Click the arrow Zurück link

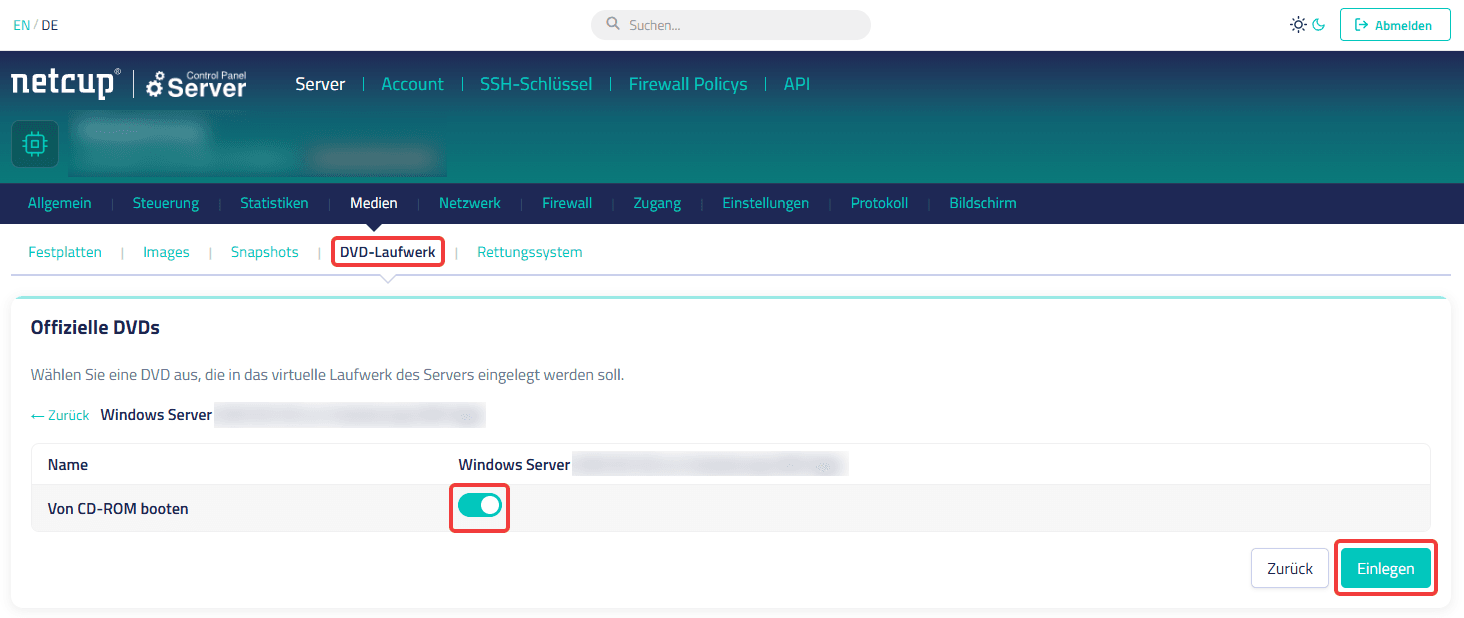coord(60,415)
